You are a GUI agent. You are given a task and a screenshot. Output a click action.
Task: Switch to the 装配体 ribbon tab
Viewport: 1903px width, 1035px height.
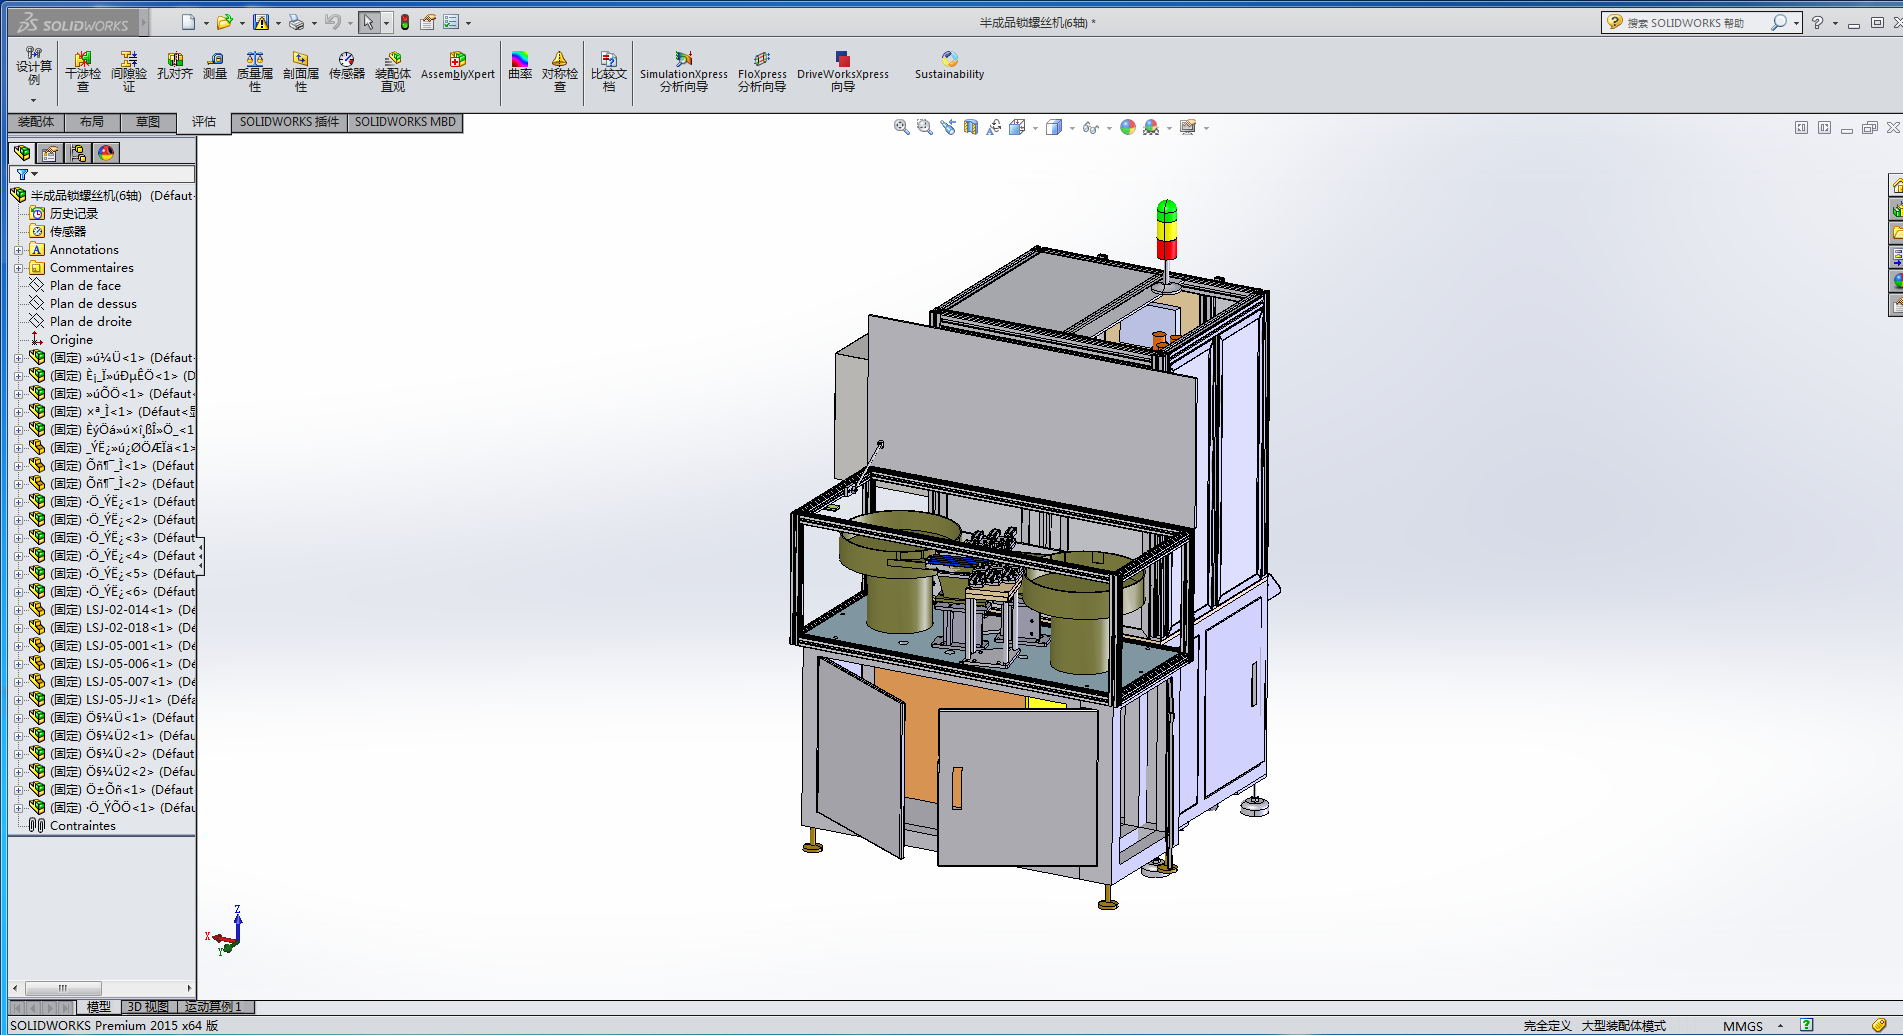36,122
